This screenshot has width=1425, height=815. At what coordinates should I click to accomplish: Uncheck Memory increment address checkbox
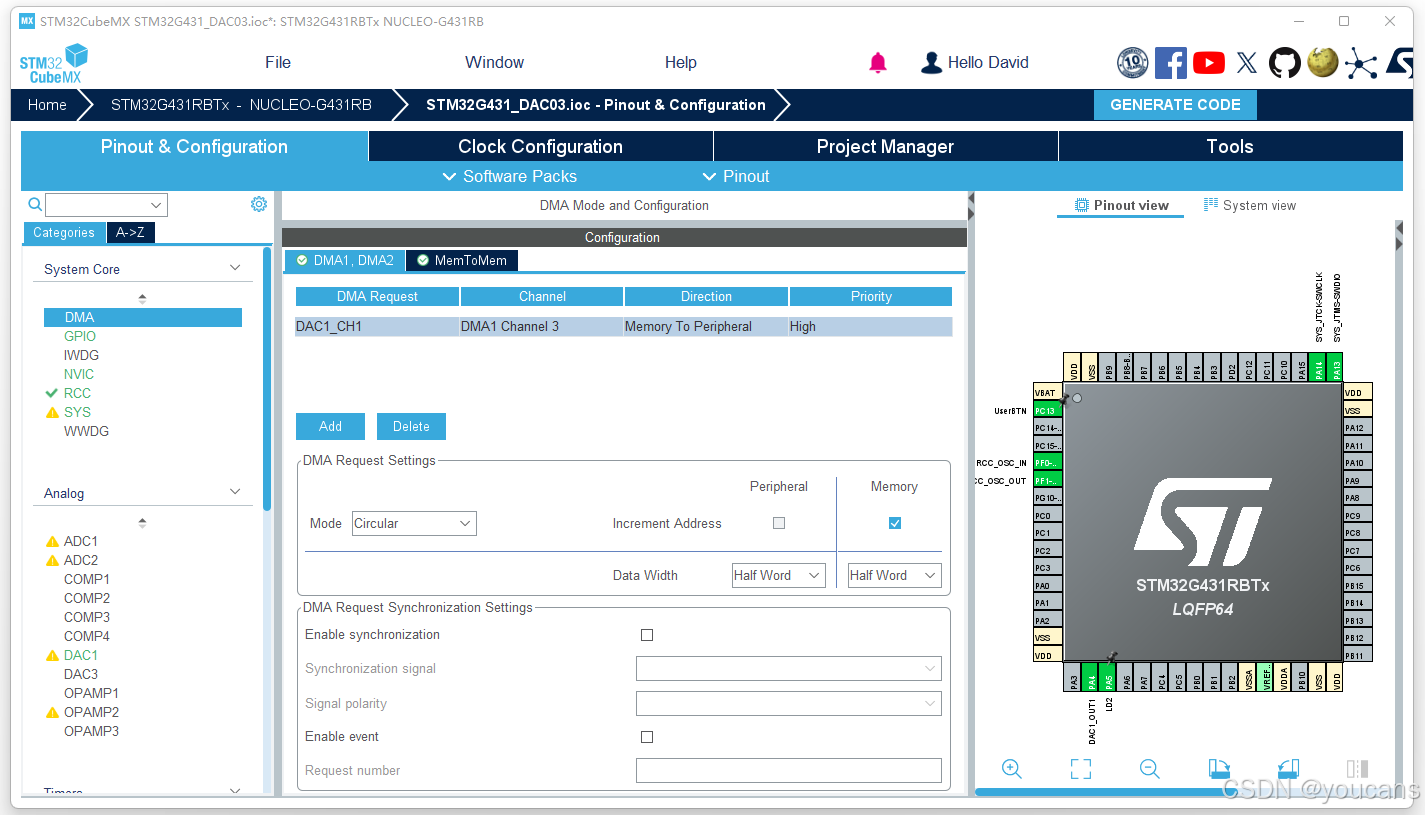coord(895,523)
